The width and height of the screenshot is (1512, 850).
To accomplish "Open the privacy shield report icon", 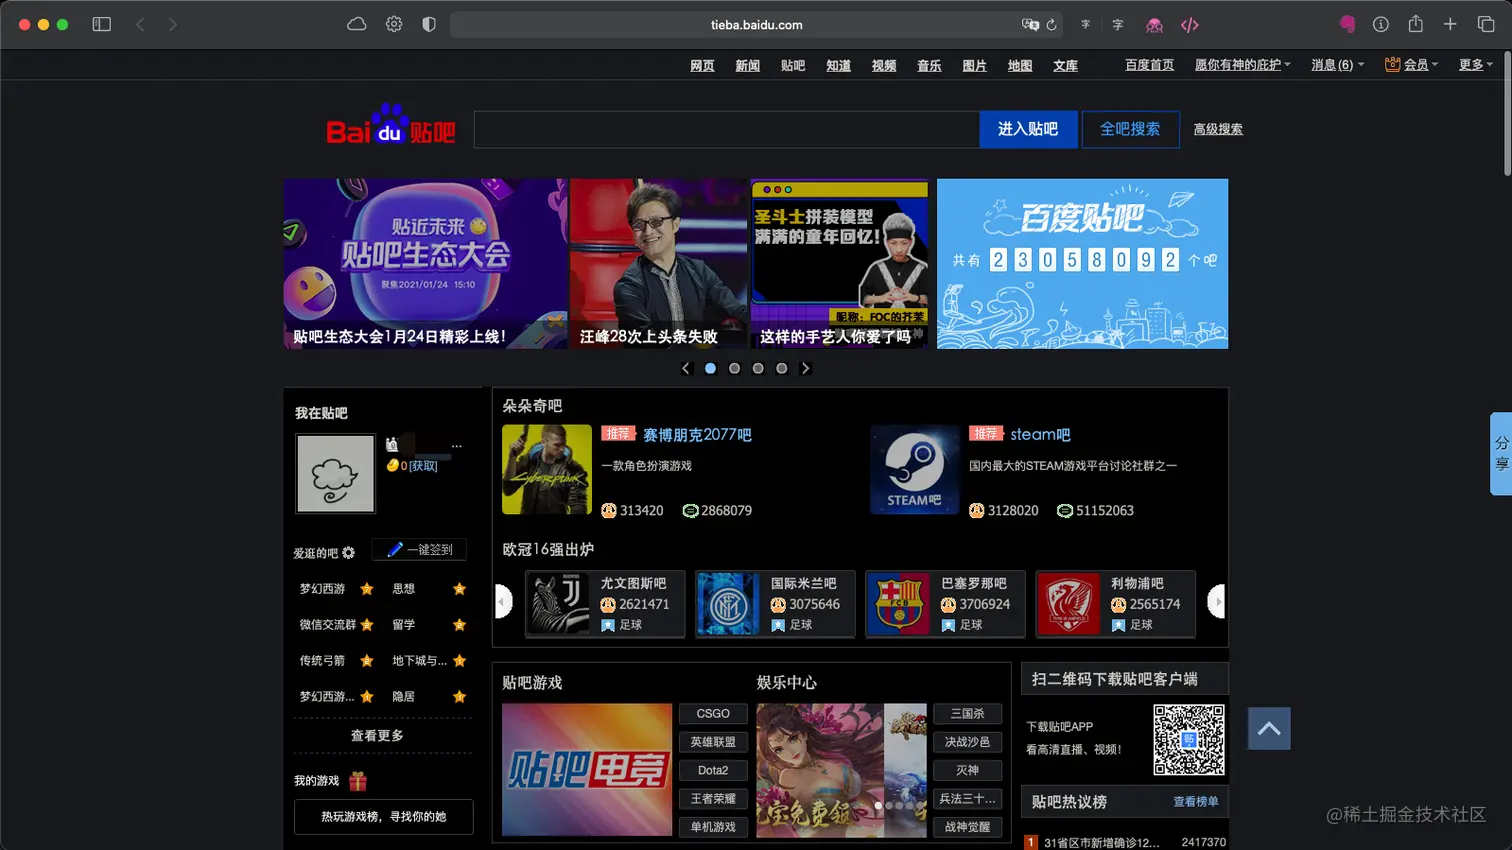I will (429, 24).
